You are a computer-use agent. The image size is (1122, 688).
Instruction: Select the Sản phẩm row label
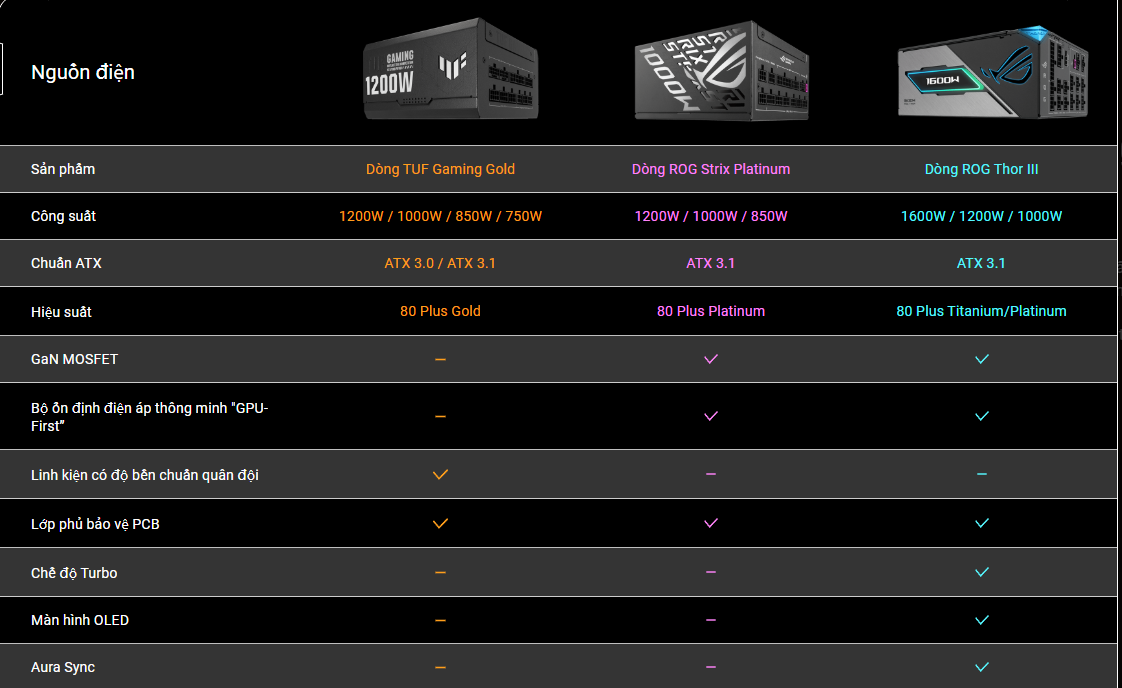63,169
